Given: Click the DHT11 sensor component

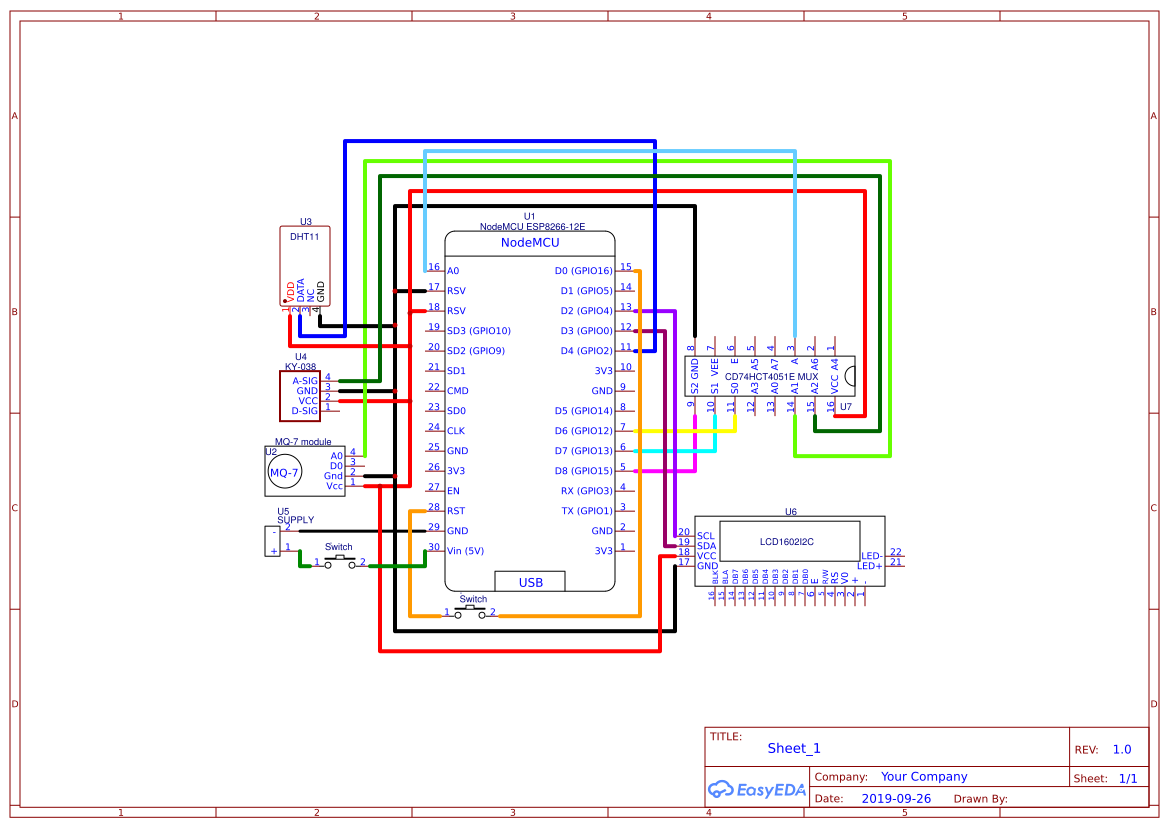Looking at the screenshot, I should point(304,266).
